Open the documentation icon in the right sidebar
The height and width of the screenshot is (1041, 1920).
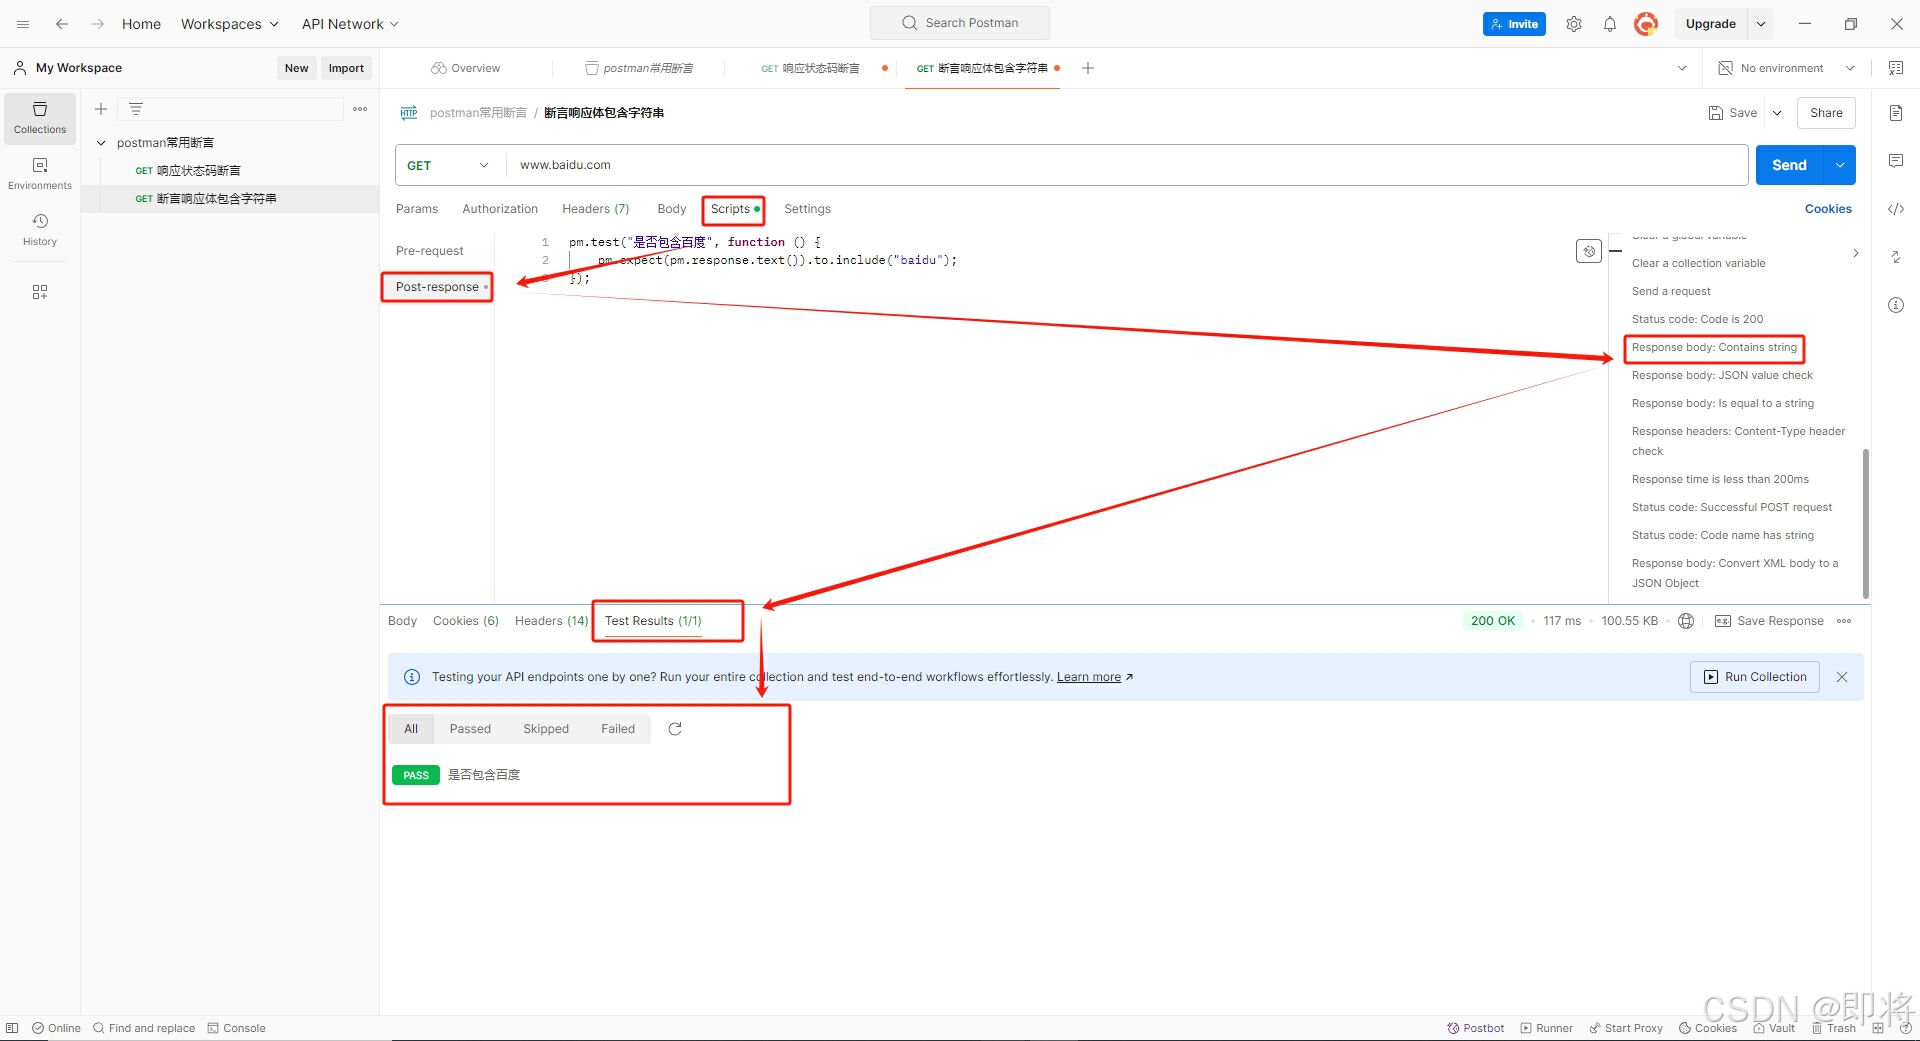(x=1896, y=113)
